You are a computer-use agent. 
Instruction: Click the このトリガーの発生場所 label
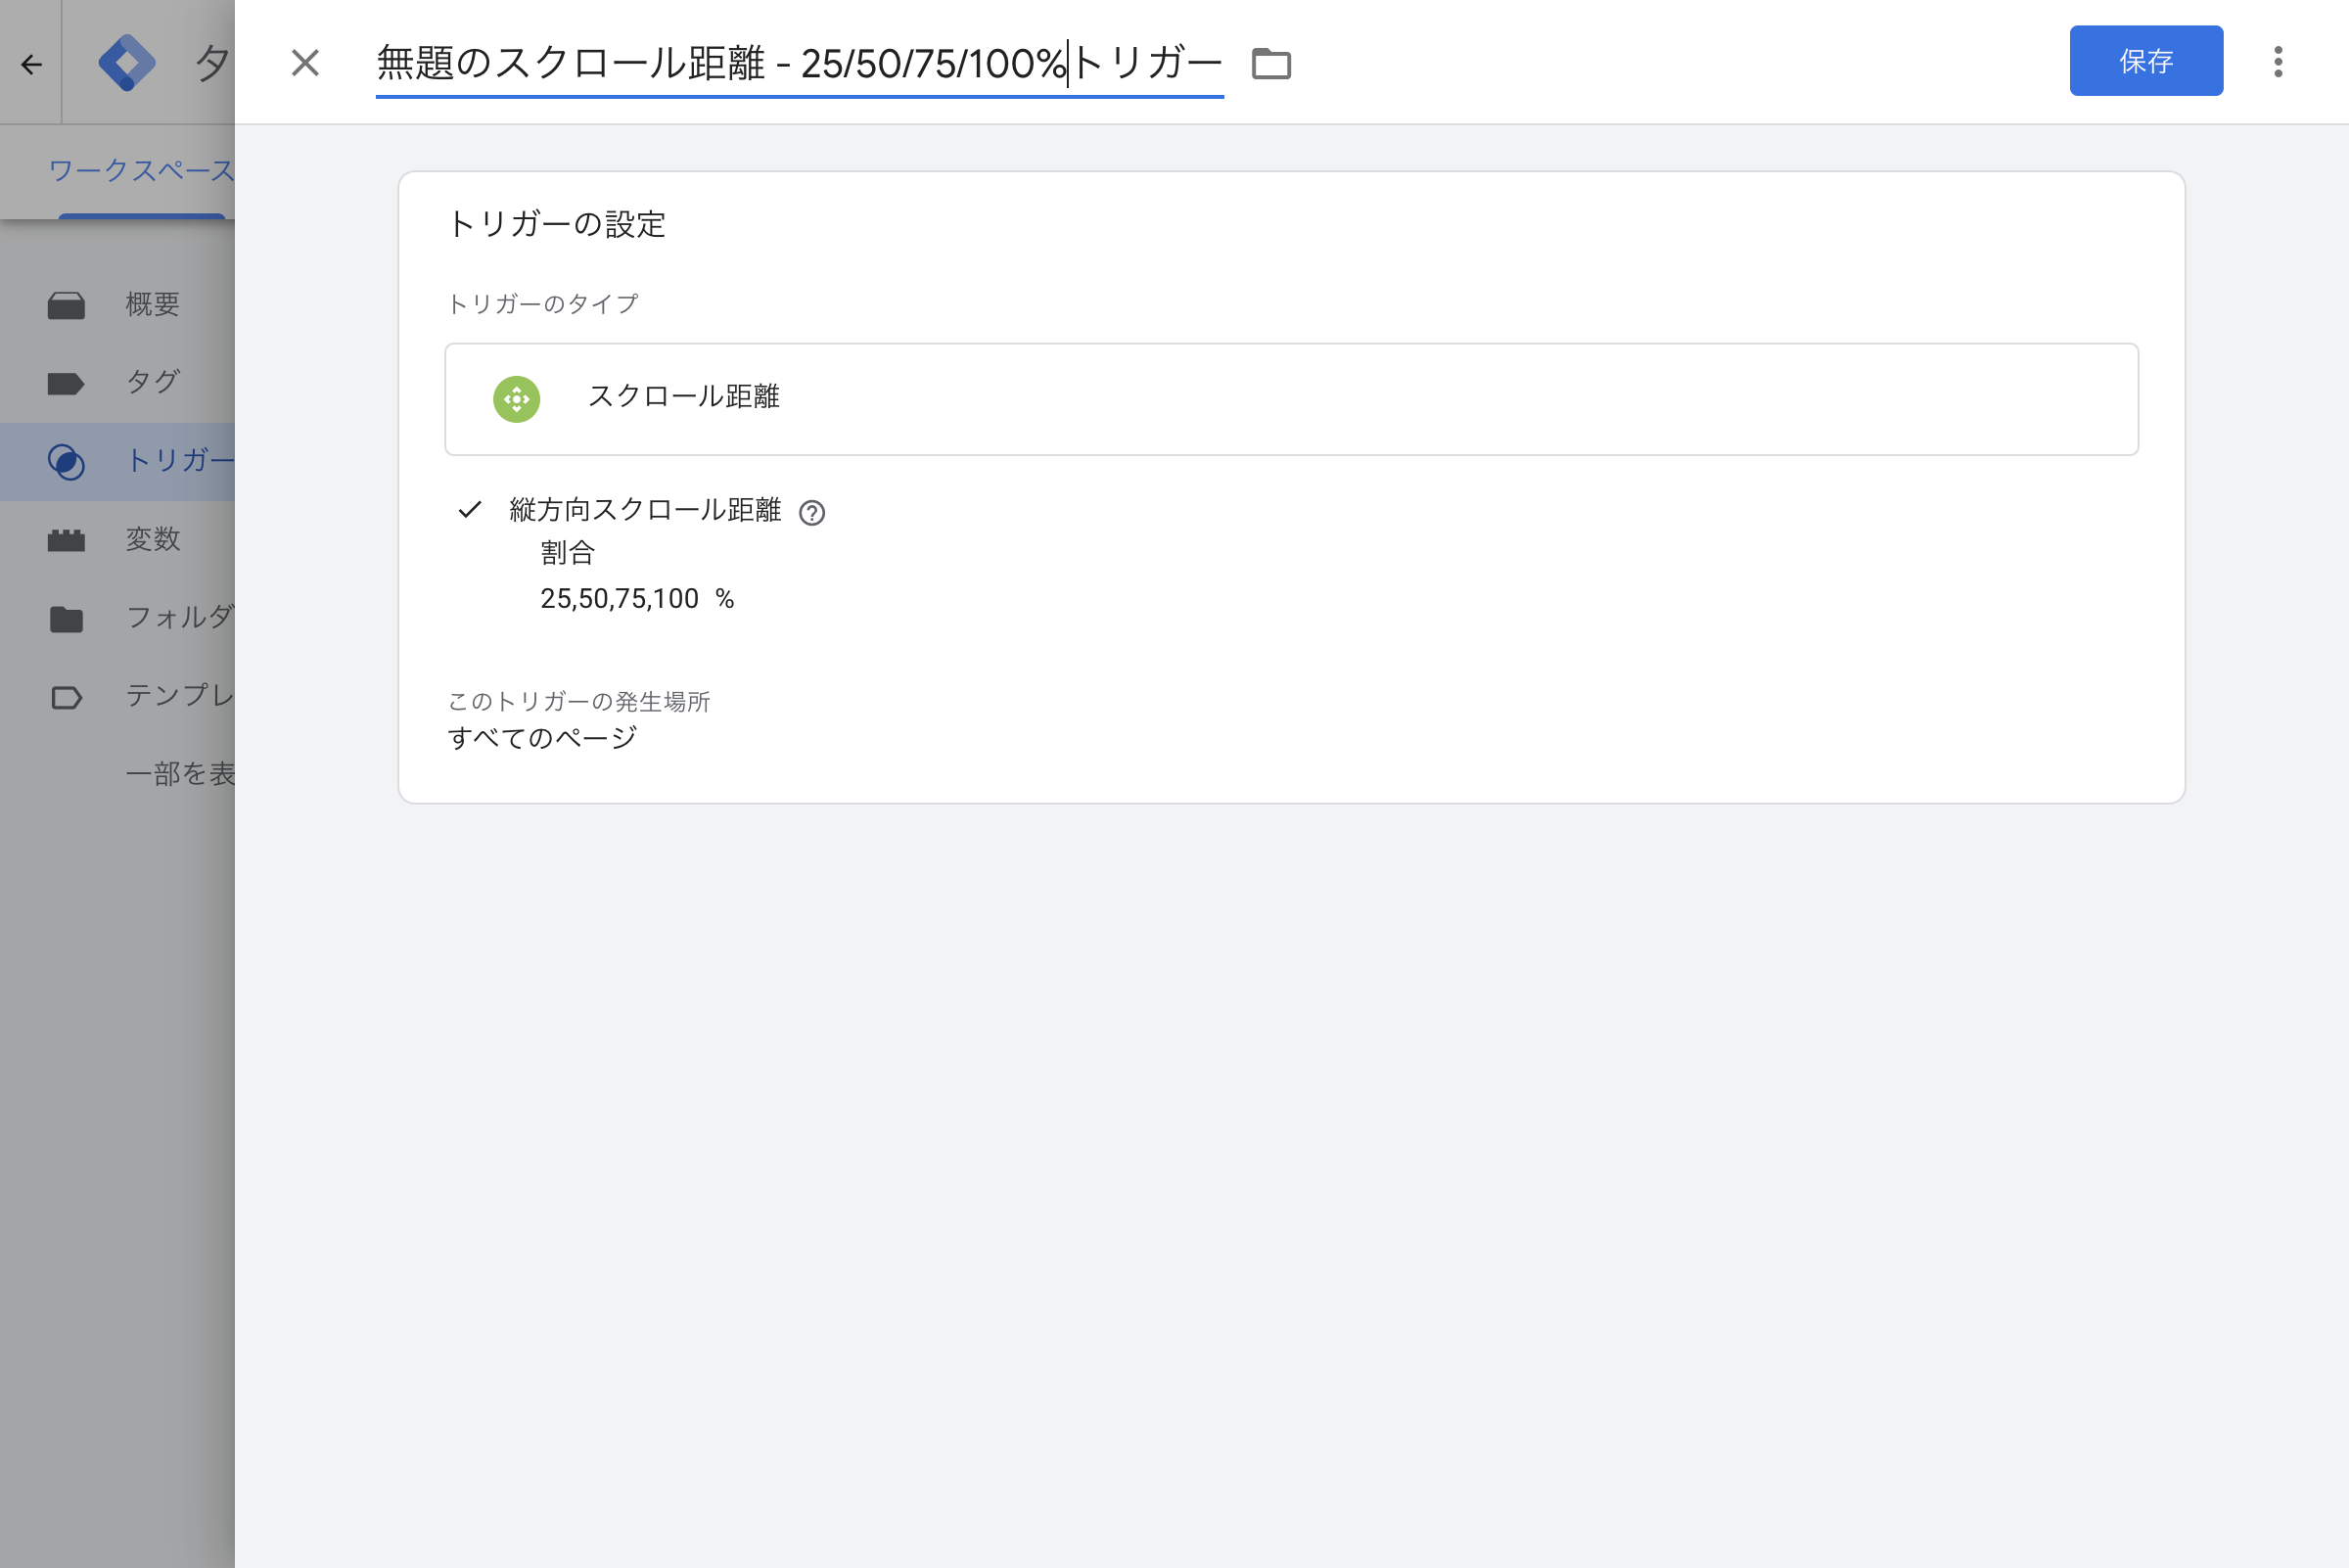click(x=578, y=702)
